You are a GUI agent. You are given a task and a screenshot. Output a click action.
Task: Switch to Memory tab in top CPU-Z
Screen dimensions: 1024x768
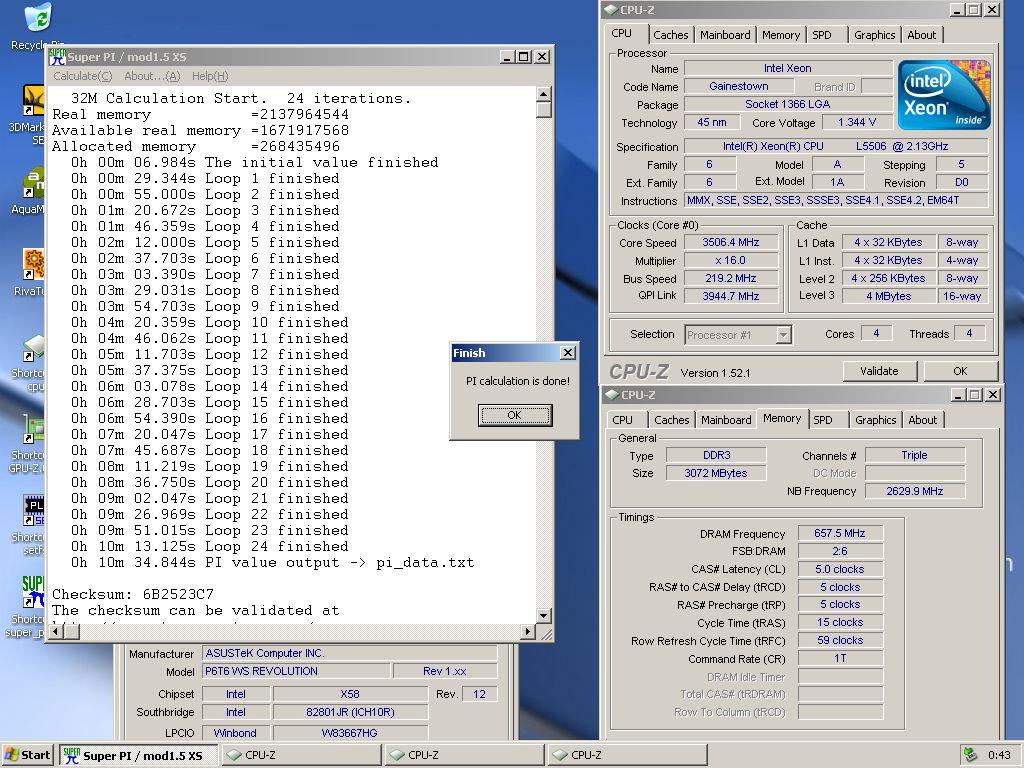click(780, 35)
